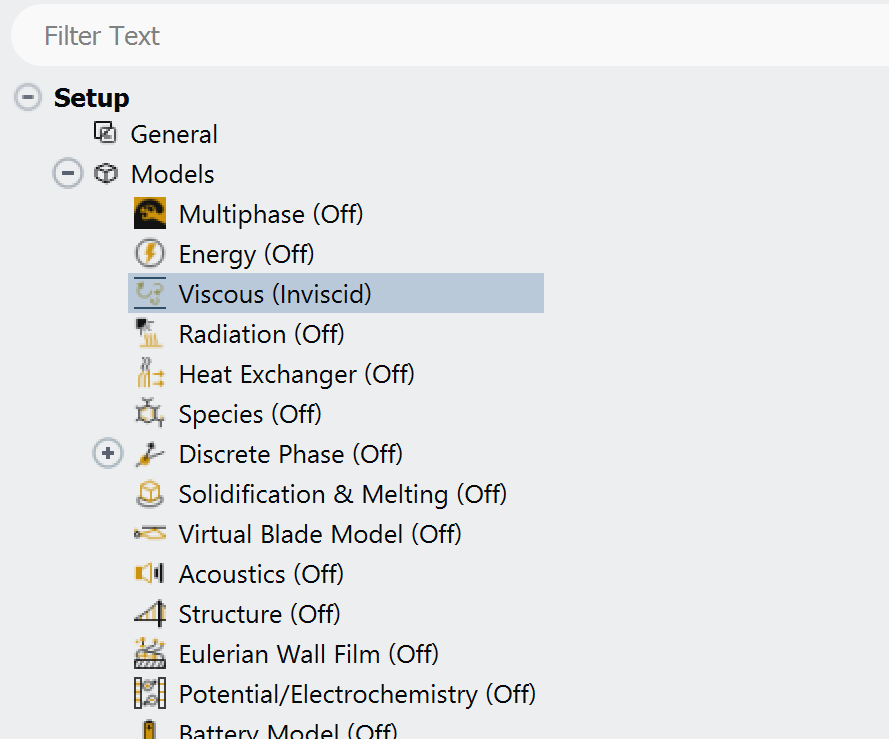Image resolution: width=889 pixels, height=739 pixels.
Task: Click the Heat Exchanger icon
Action: point(149,374)
